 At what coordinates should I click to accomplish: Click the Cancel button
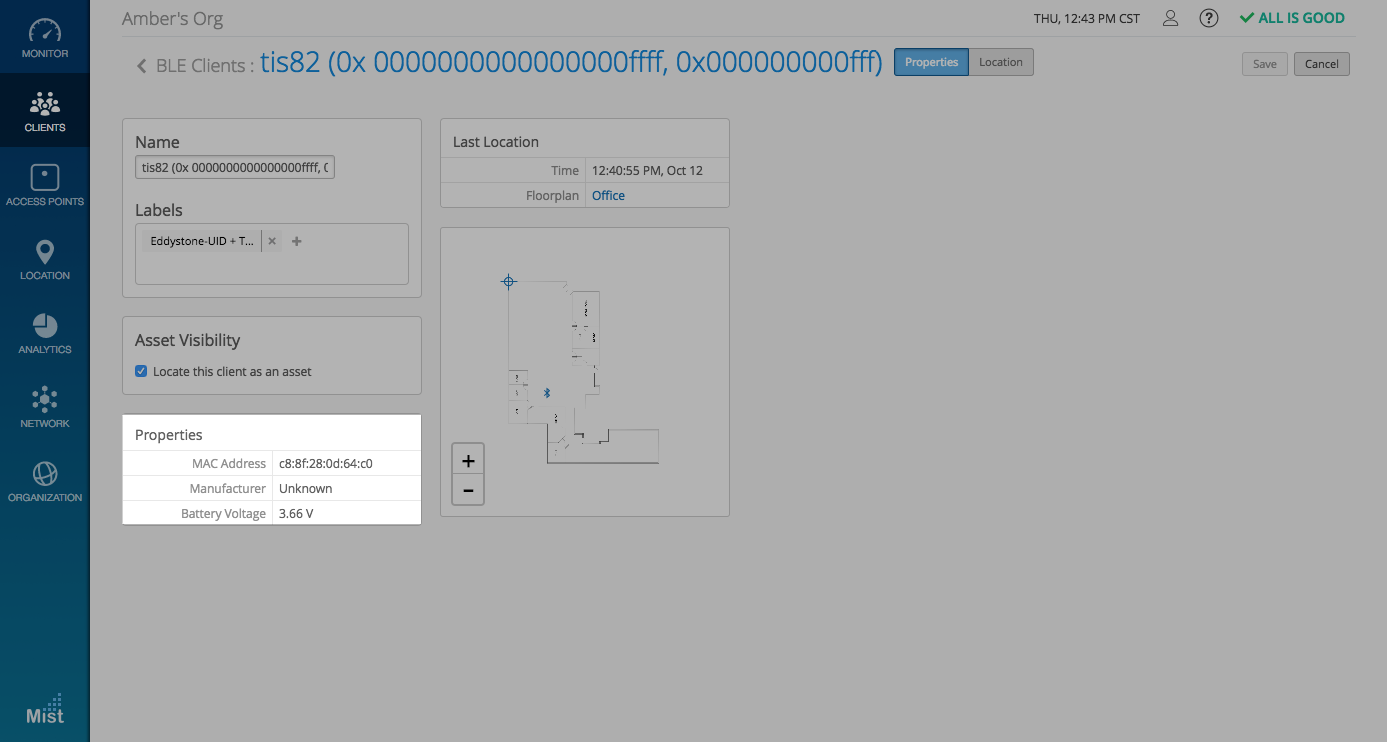click(1321, 64)
